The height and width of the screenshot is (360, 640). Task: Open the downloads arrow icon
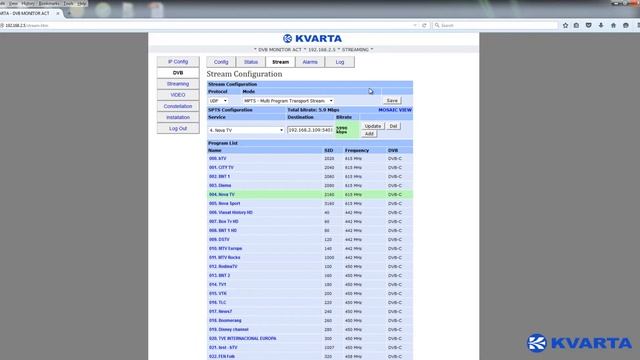(601, 25)
